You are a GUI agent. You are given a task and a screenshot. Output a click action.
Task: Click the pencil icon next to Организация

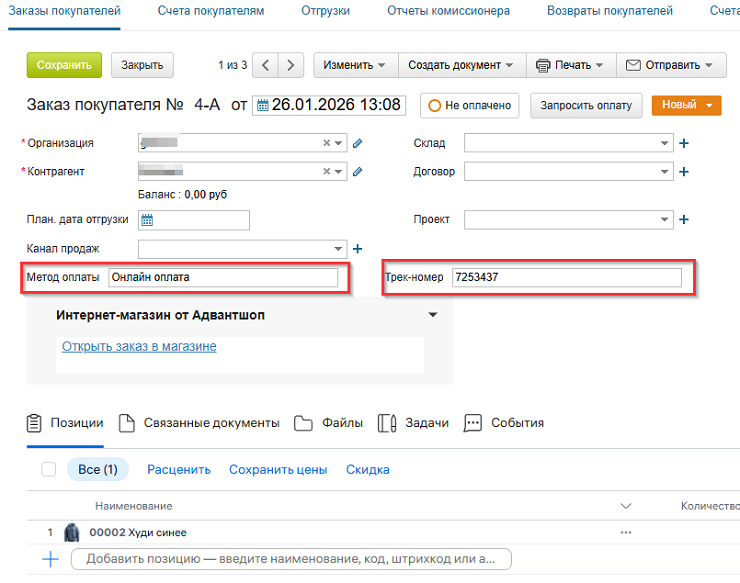pyautogui.click(x=358, y=143)
